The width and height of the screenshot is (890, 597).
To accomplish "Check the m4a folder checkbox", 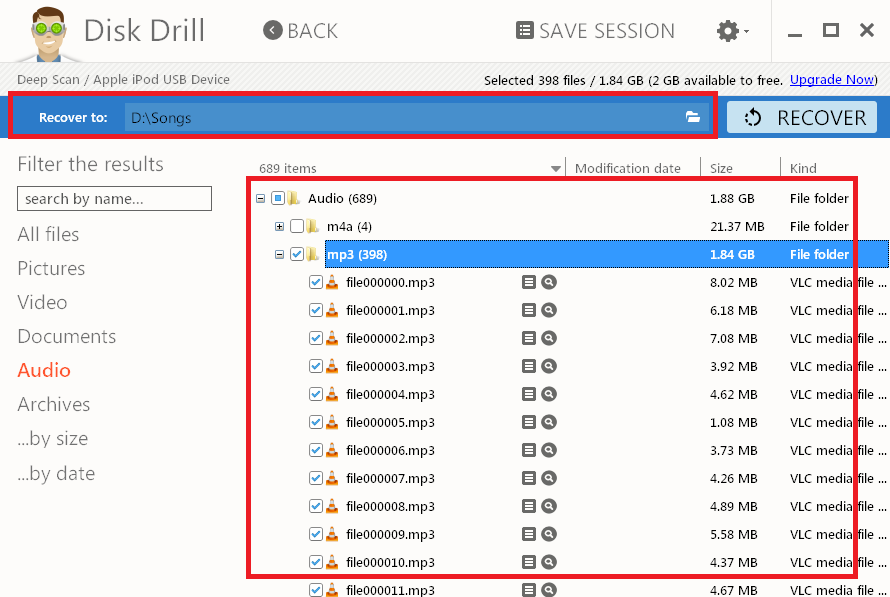I will point(297,227).
